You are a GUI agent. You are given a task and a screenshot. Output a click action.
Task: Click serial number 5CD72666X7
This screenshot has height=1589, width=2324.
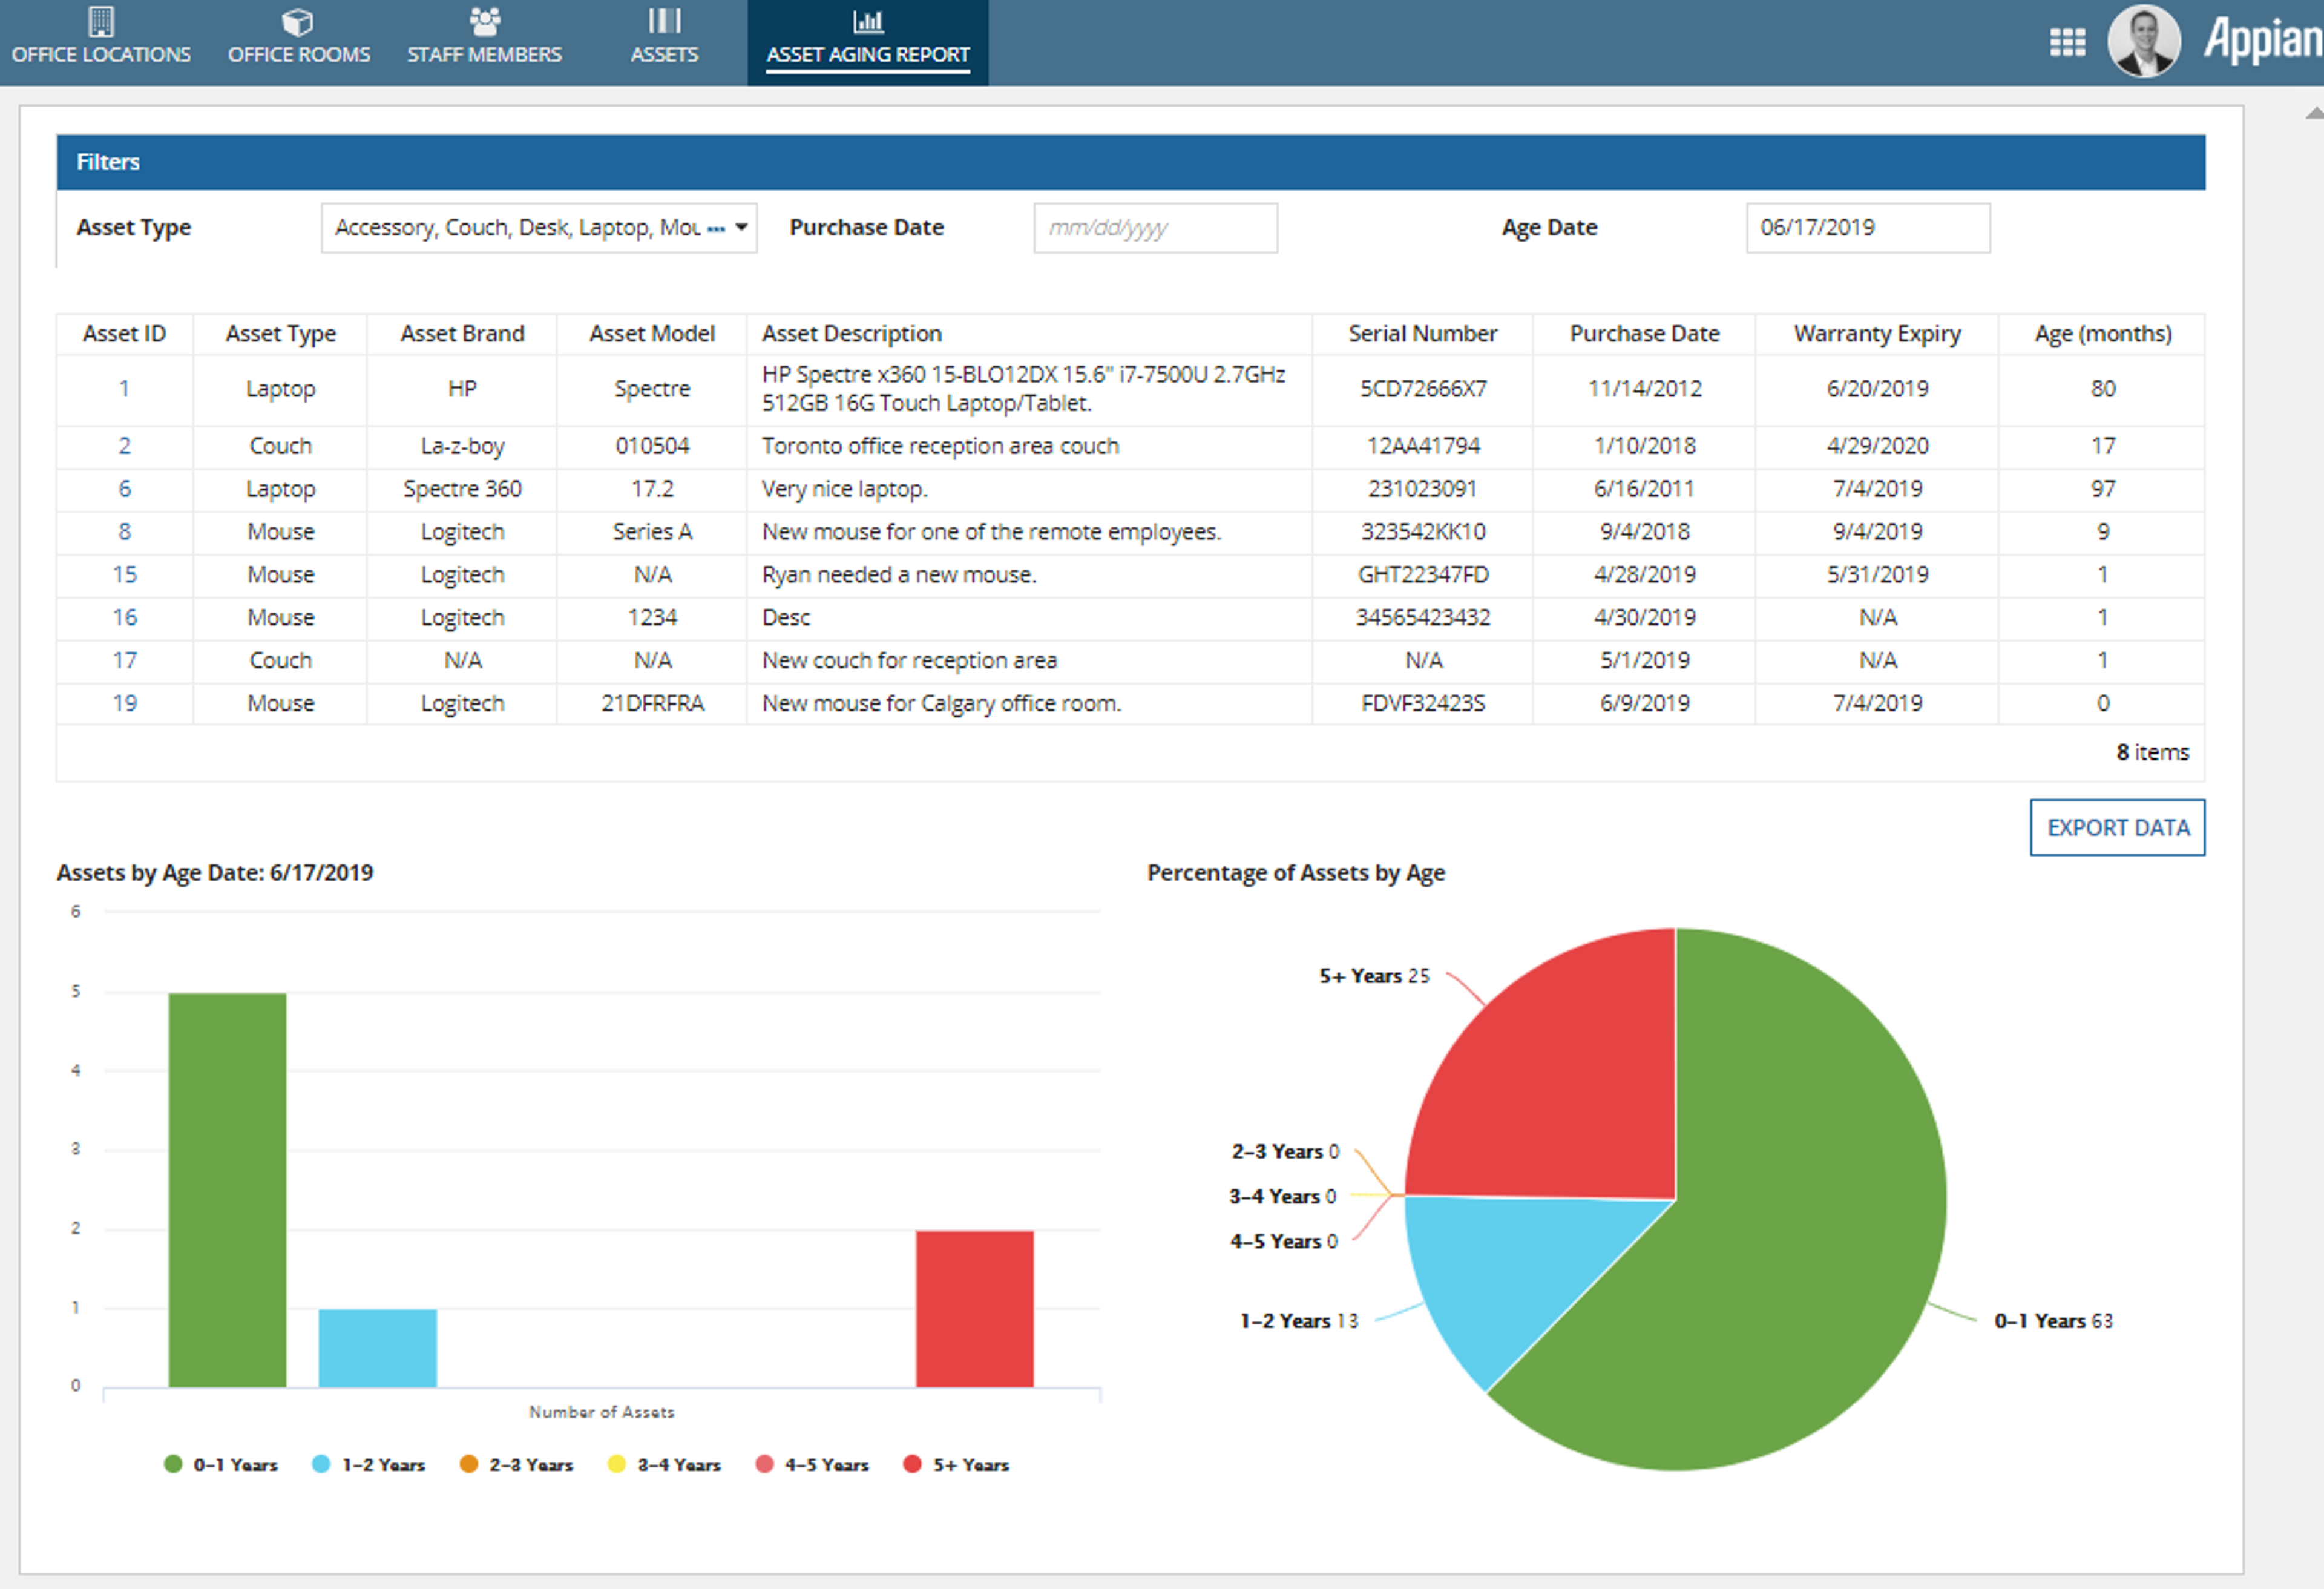[x=1423, y=389]
